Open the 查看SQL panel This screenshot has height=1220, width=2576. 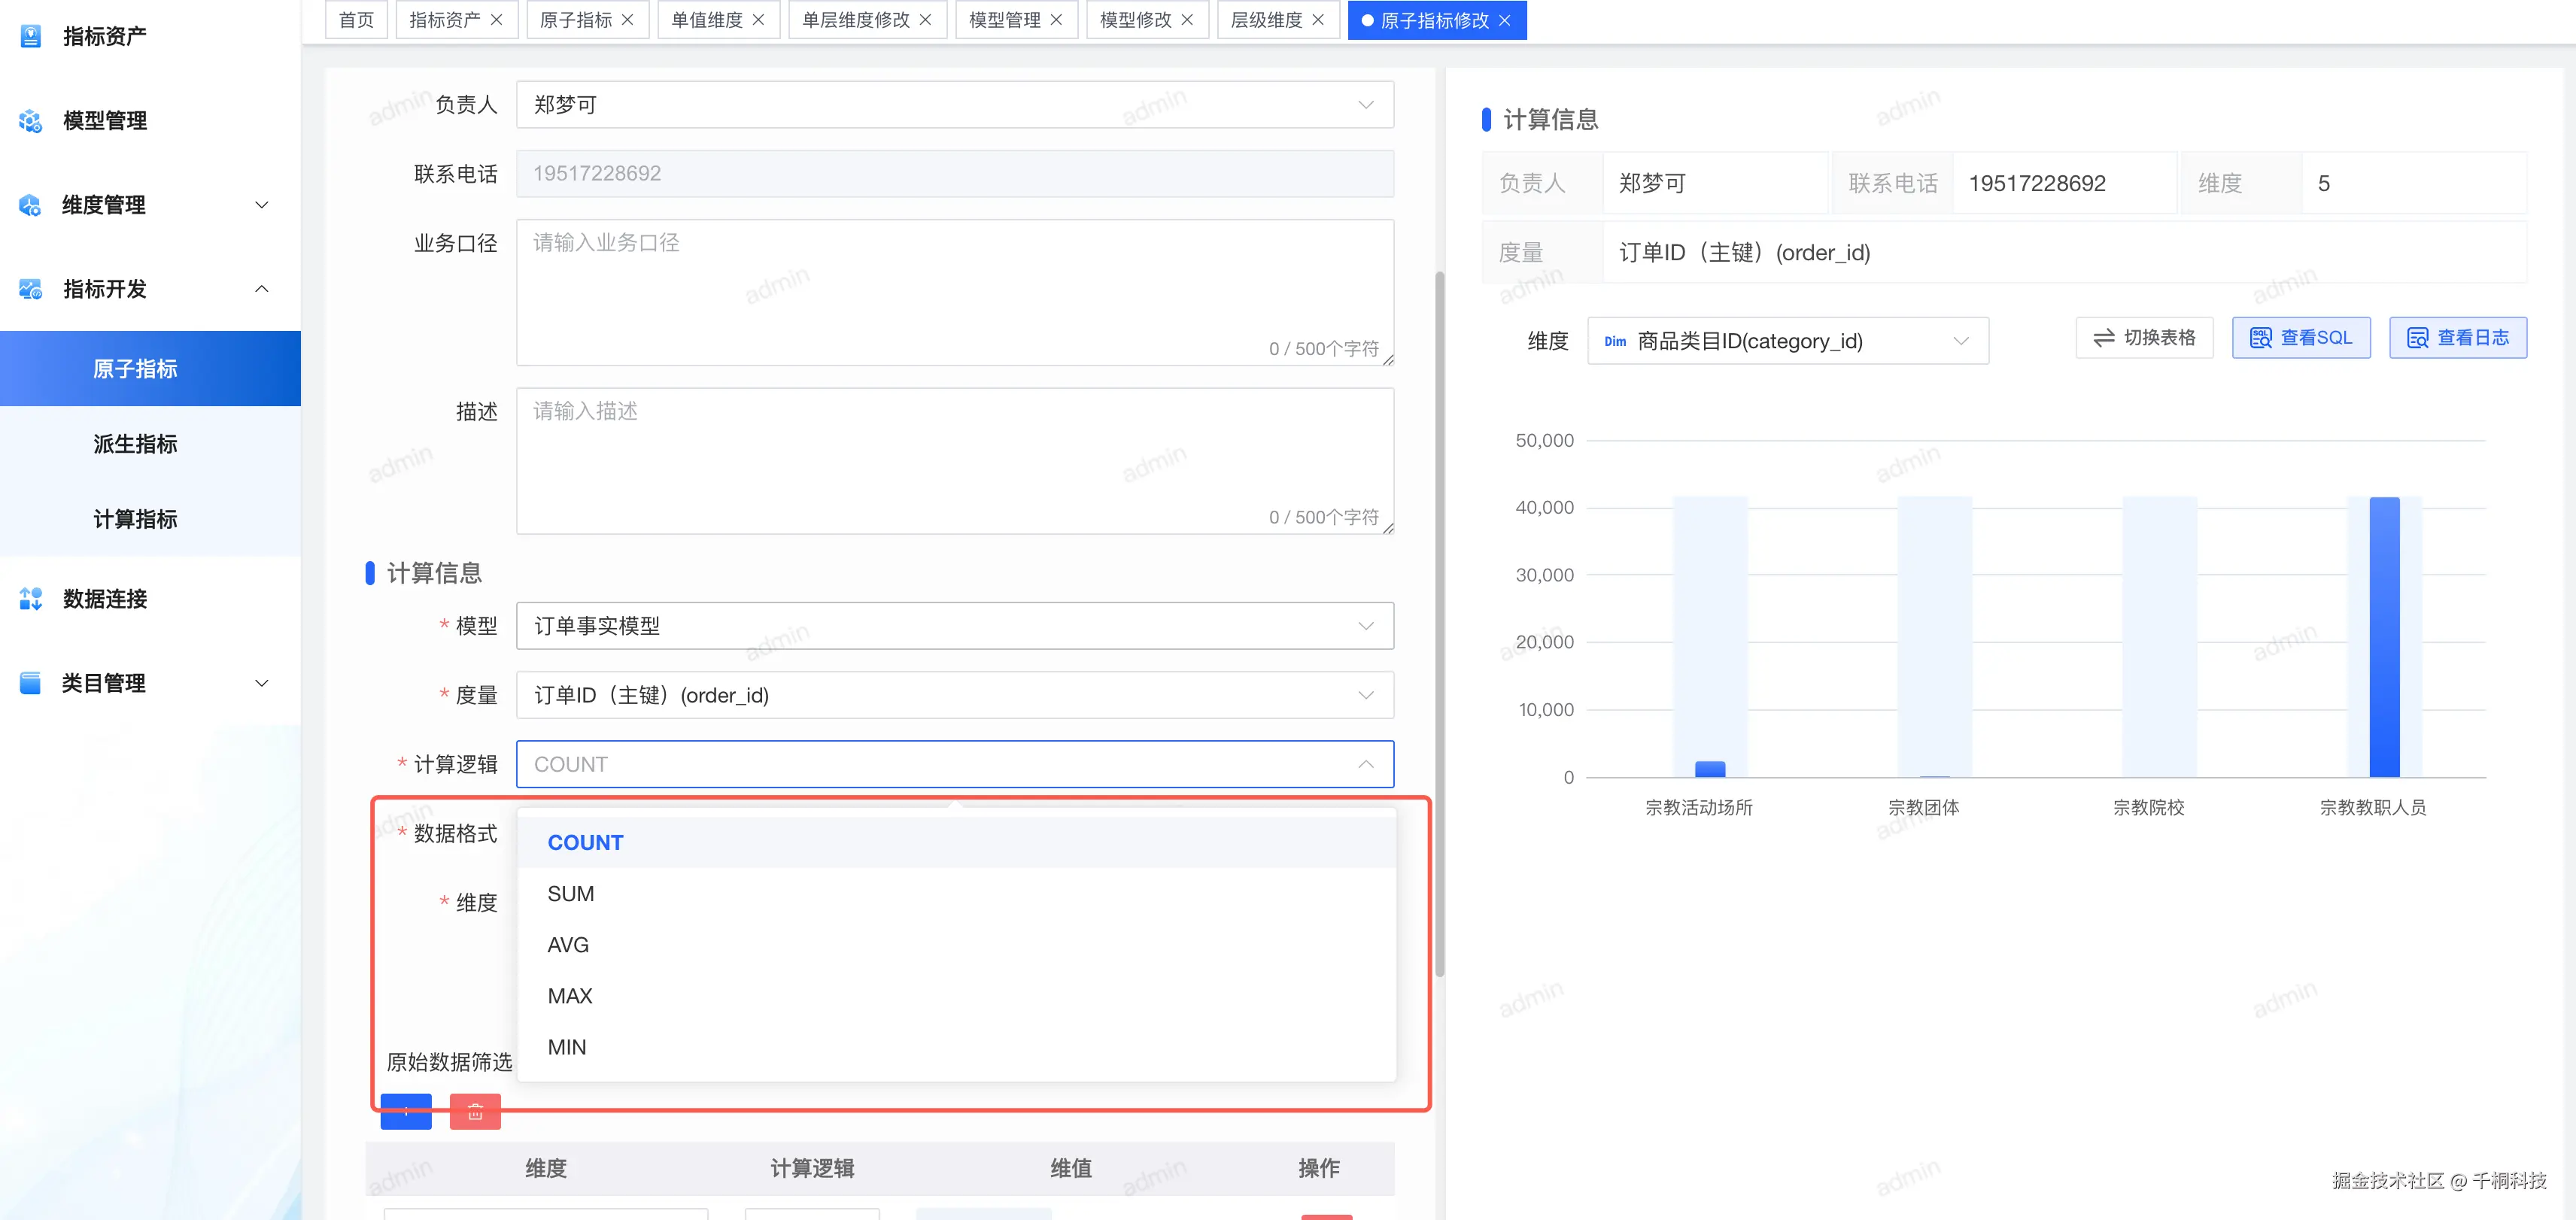click(x=2301, y=337)
